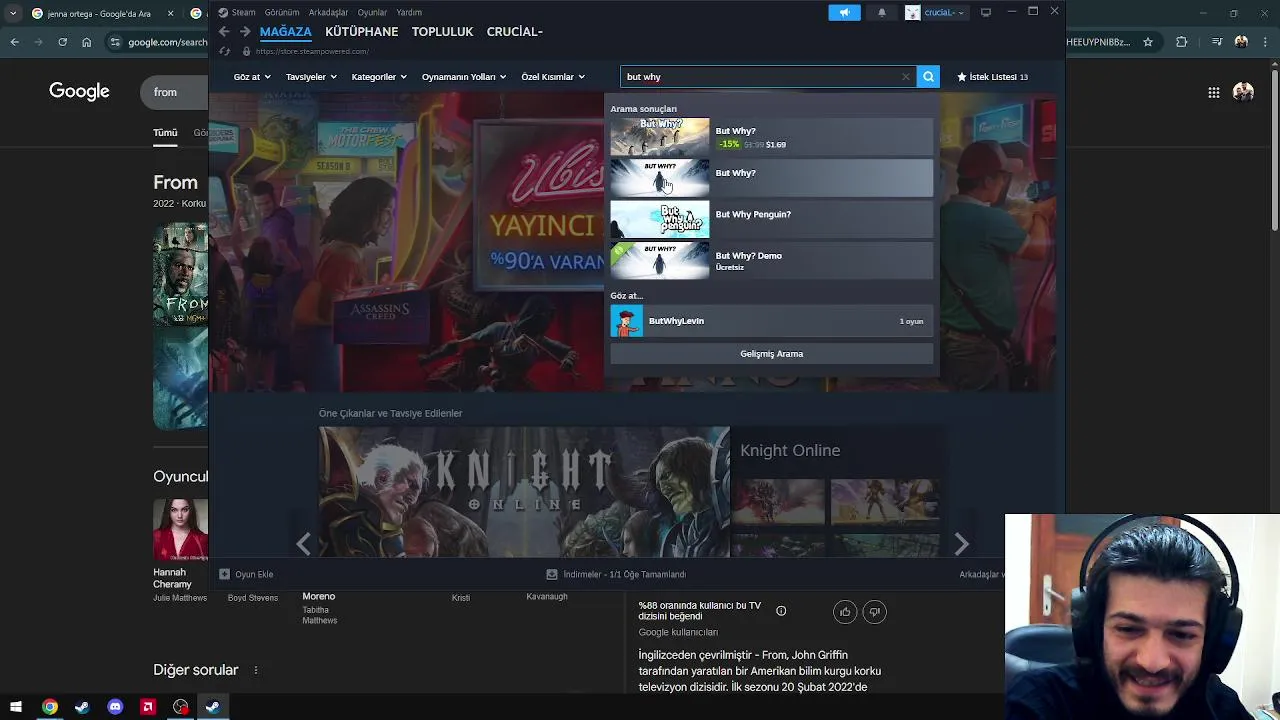Open Chrome from taskbar
The height and width of the screenshot is (720, 1280).
pyautogui.click(x=49, y=707)
